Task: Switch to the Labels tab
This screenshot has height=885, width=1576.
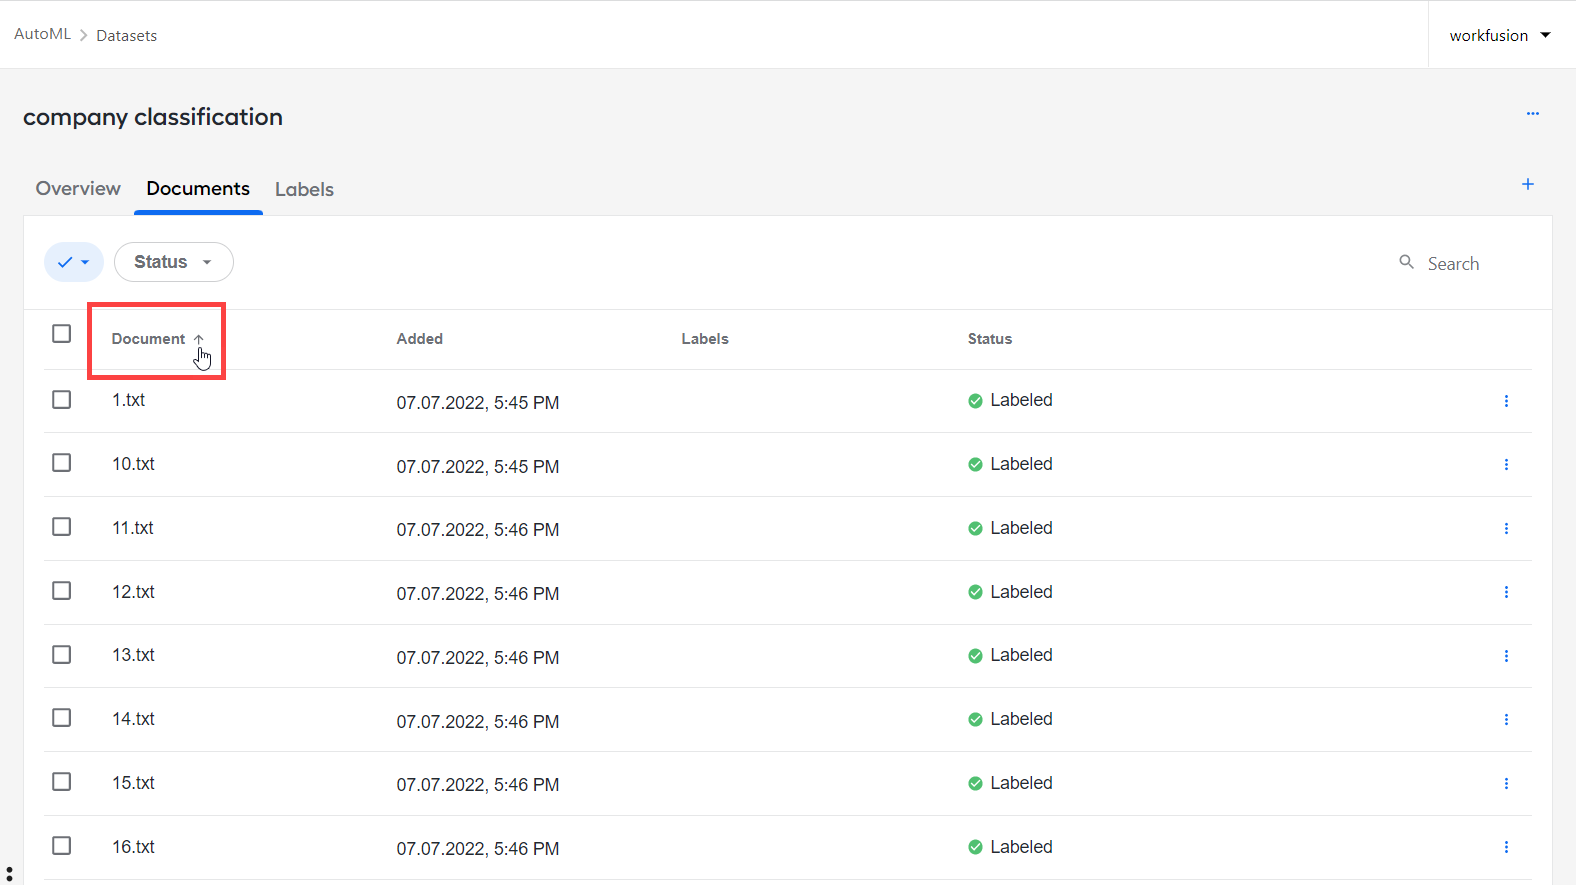Action: (x=304, y=190)
